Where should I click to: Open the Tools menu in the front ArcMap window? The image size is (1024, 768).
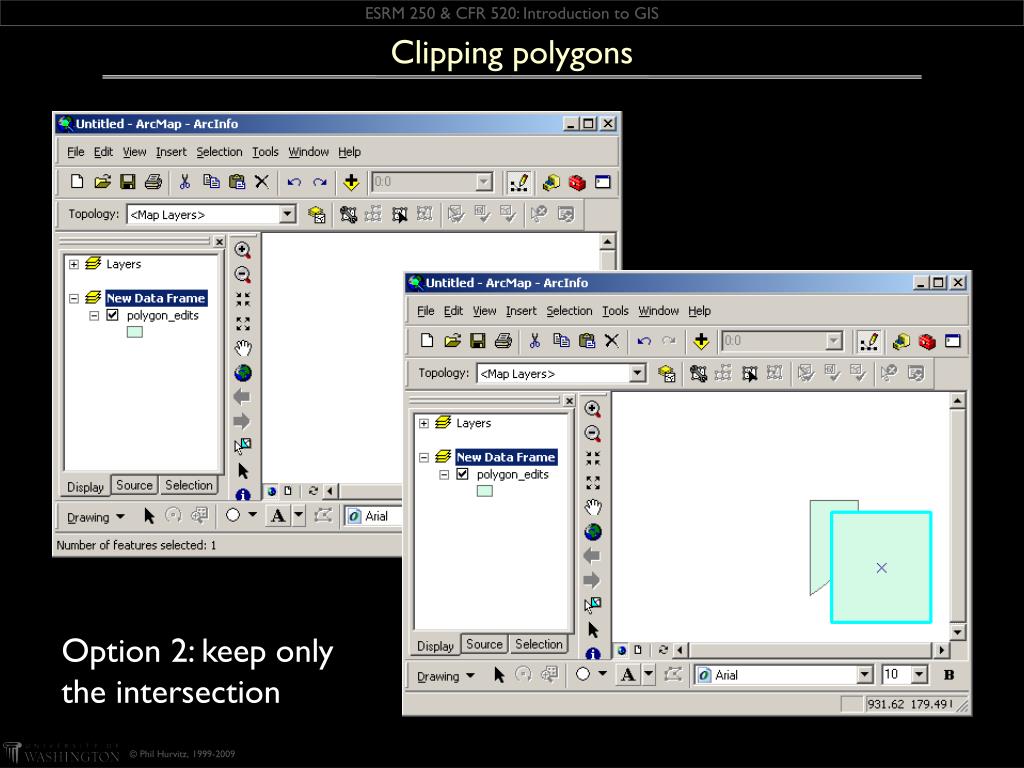pyautogui.click(x=615, y=311)
